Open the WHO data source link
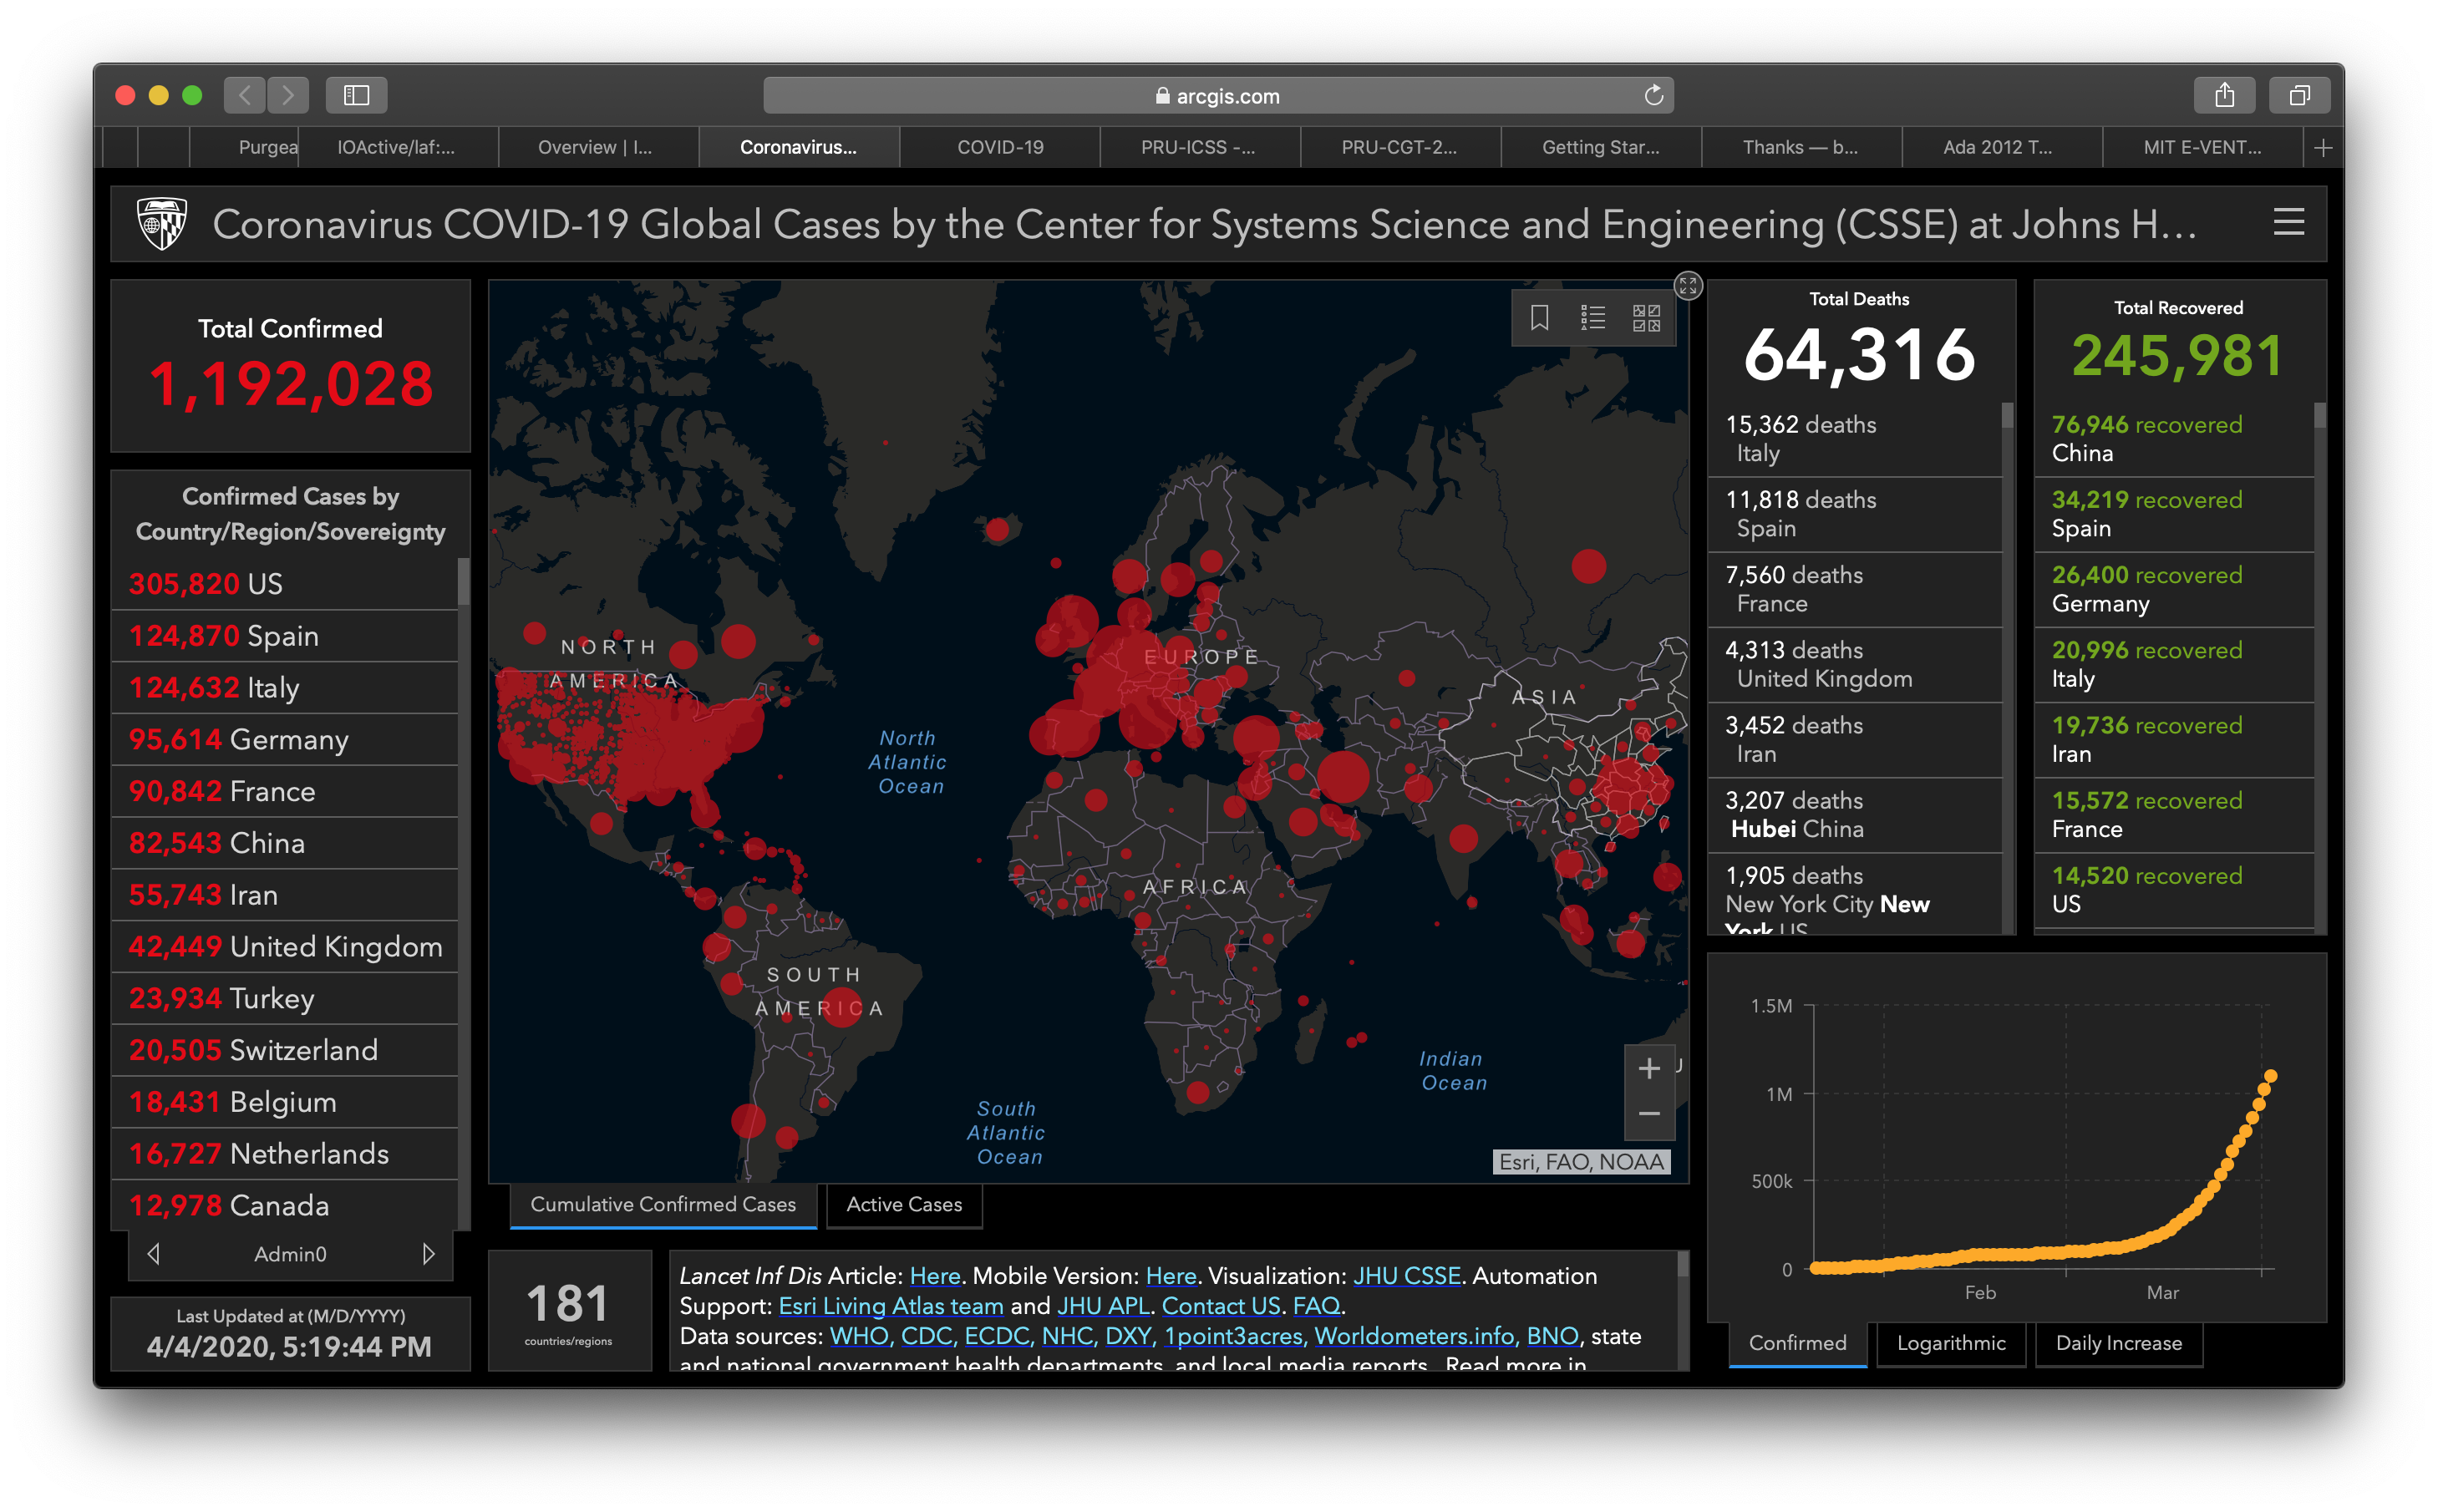This screenshot has width=2438, height=1512. [858, 1336]
